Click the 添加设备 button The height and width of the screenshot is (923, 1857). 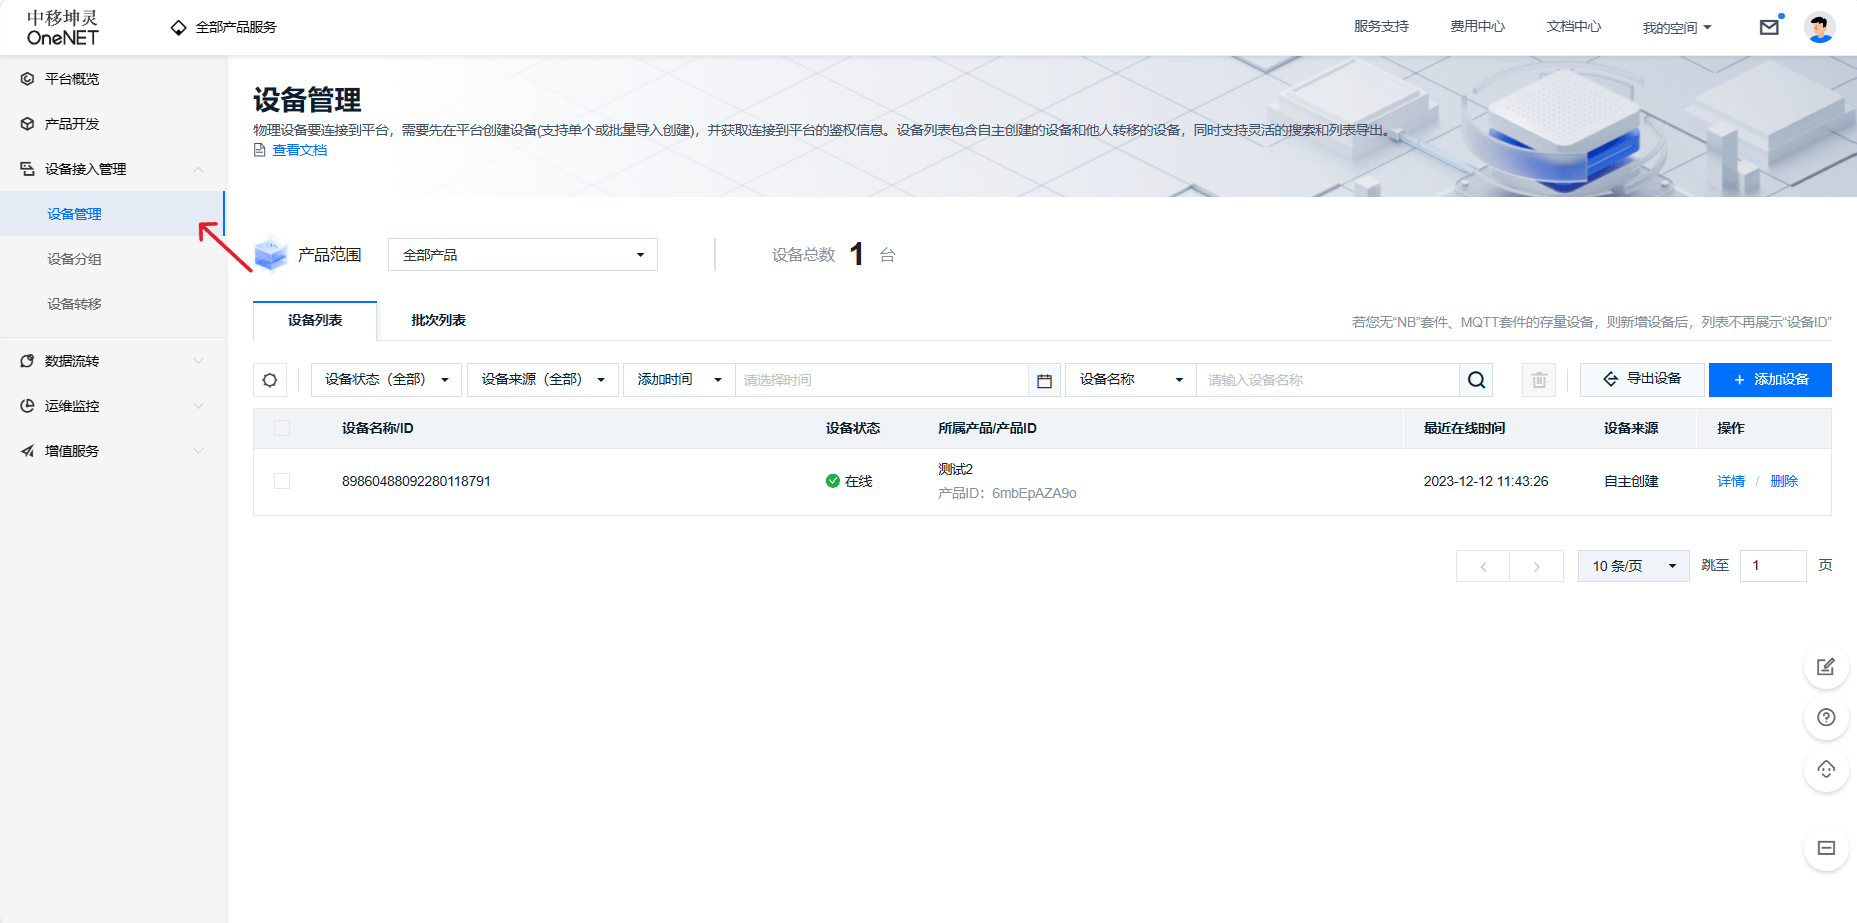pyautogui.click(x=1770, y=379)
